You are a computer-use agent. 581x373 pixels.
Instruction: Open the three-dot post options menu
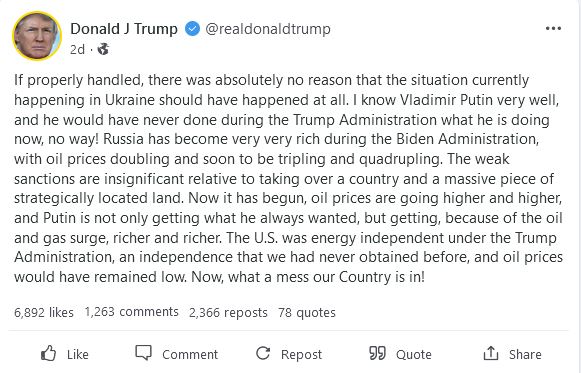tap(553, 29)
